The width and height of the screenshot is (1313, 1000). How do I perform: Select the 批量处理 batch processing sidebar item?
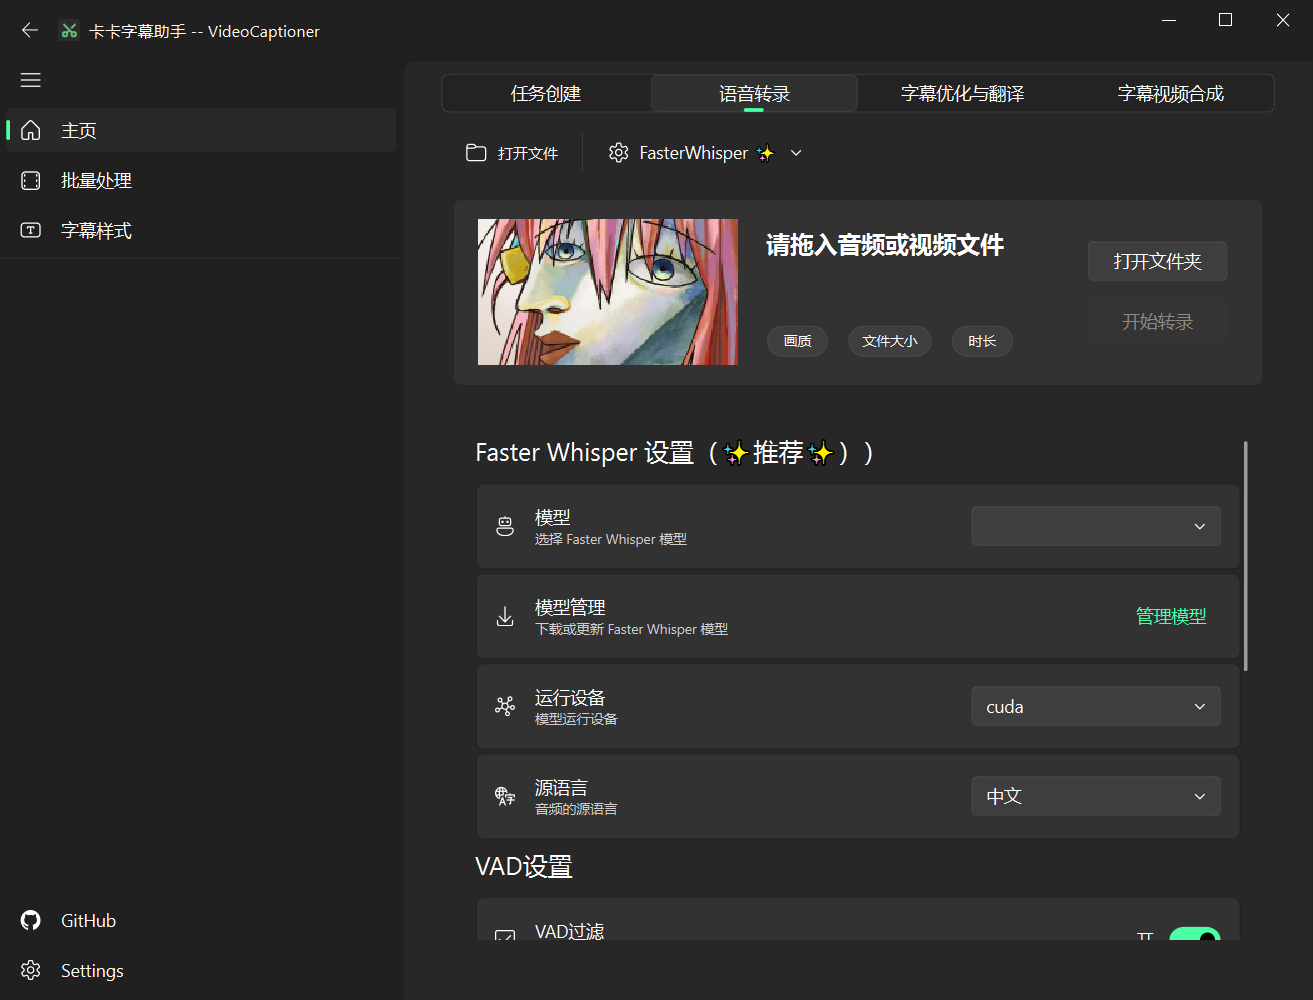pyautogui.click(x=96, y=181)
